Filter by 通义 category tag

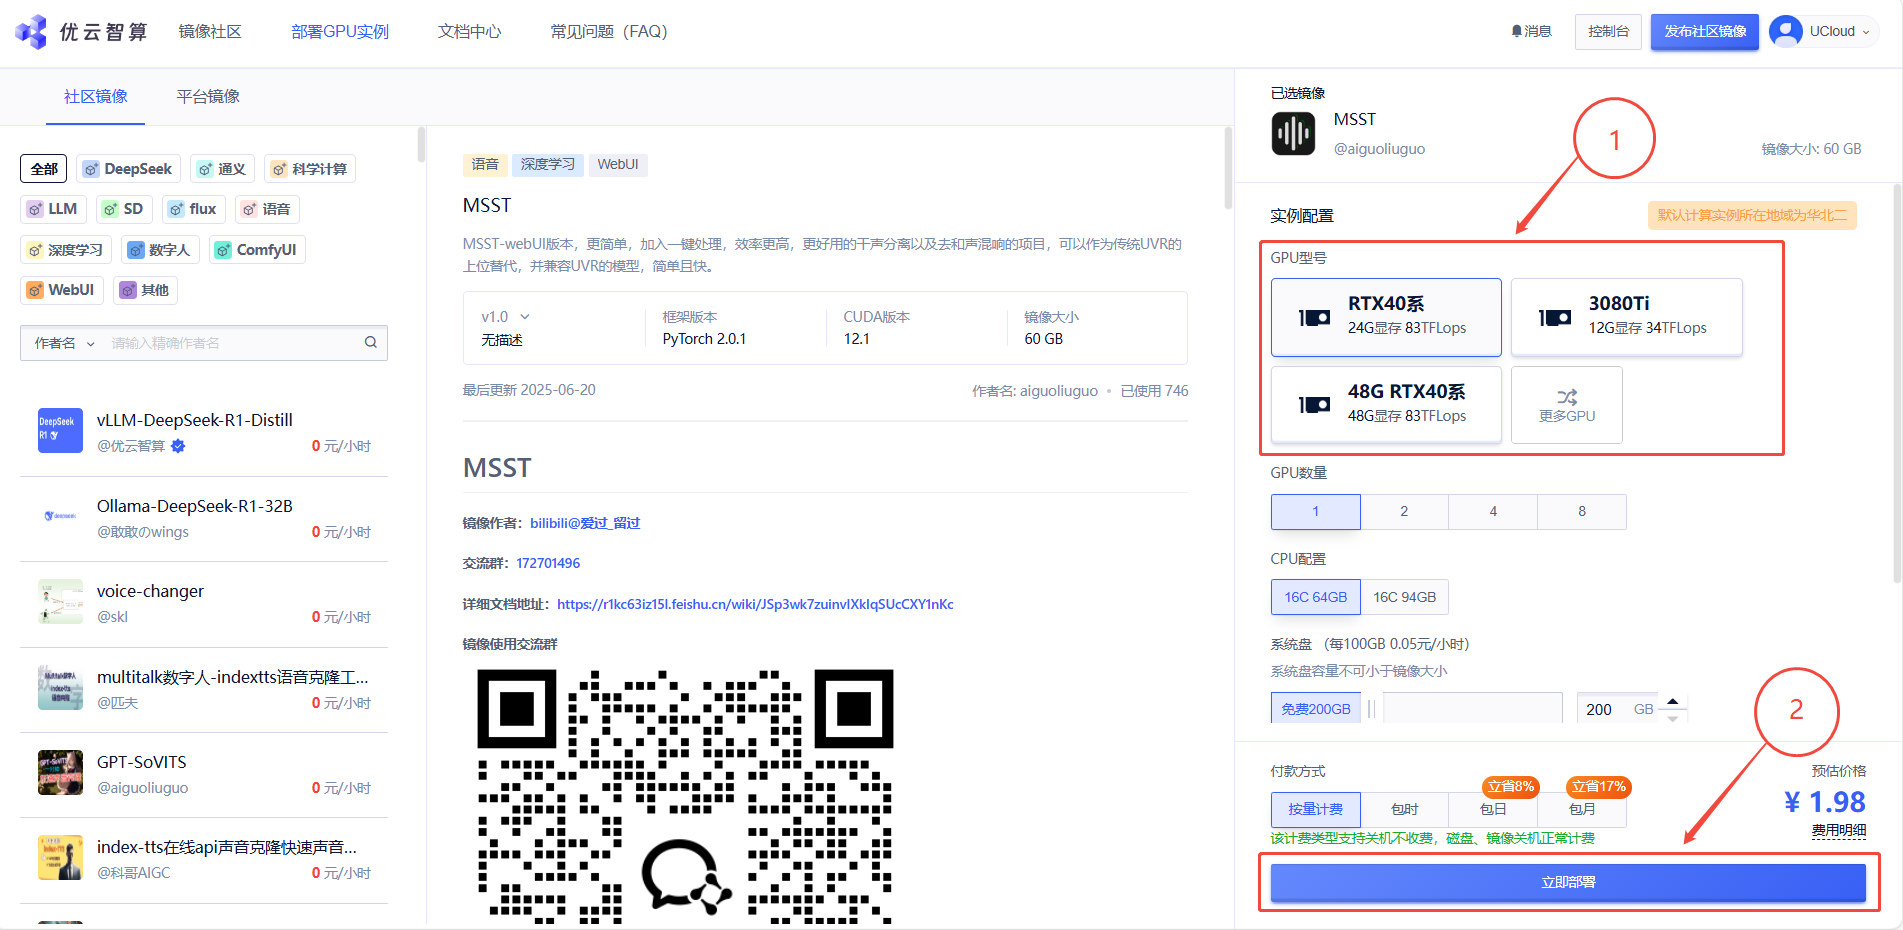pos(222,169)
